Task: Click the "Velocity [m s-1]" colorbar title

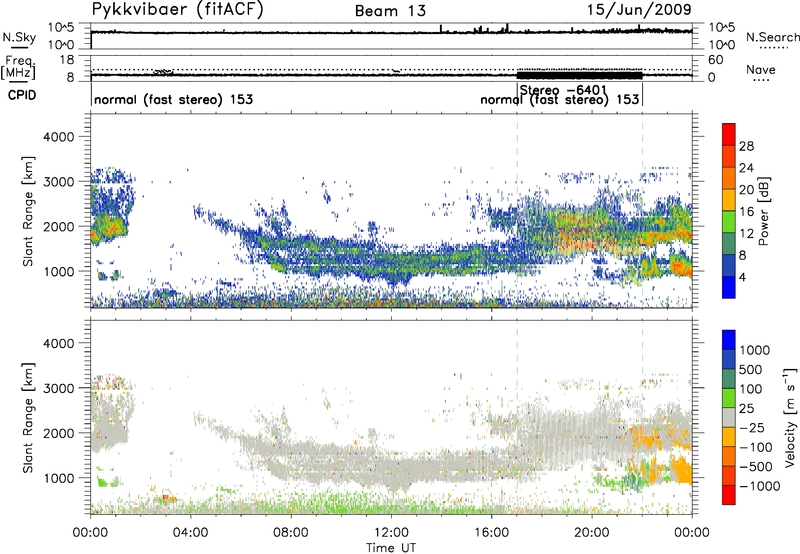Action: point(790,417)
